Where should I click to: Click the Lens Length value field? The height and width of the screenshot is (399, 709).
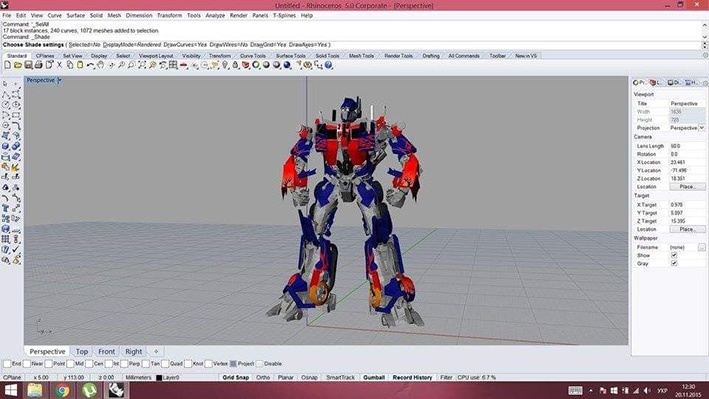pyautogui.click(x=687, y=146)
